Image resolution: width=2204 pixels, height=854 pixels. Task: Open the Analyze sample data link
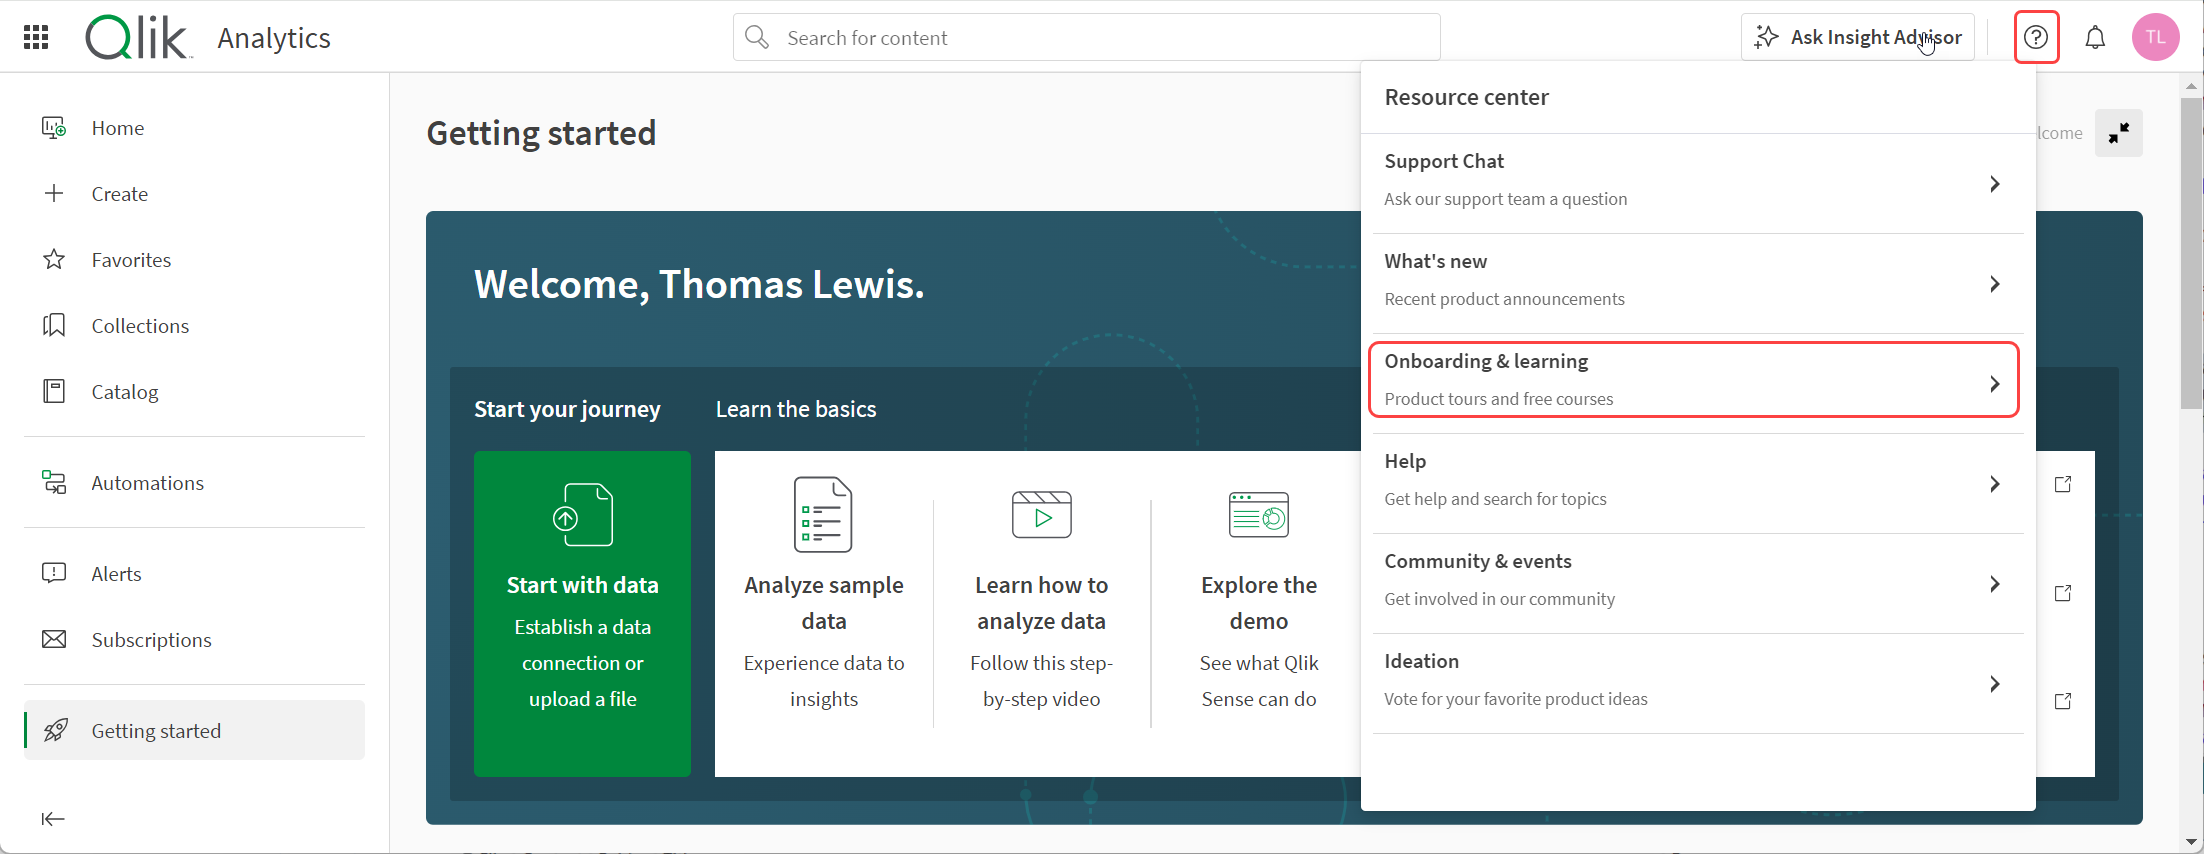click(824, 603)
